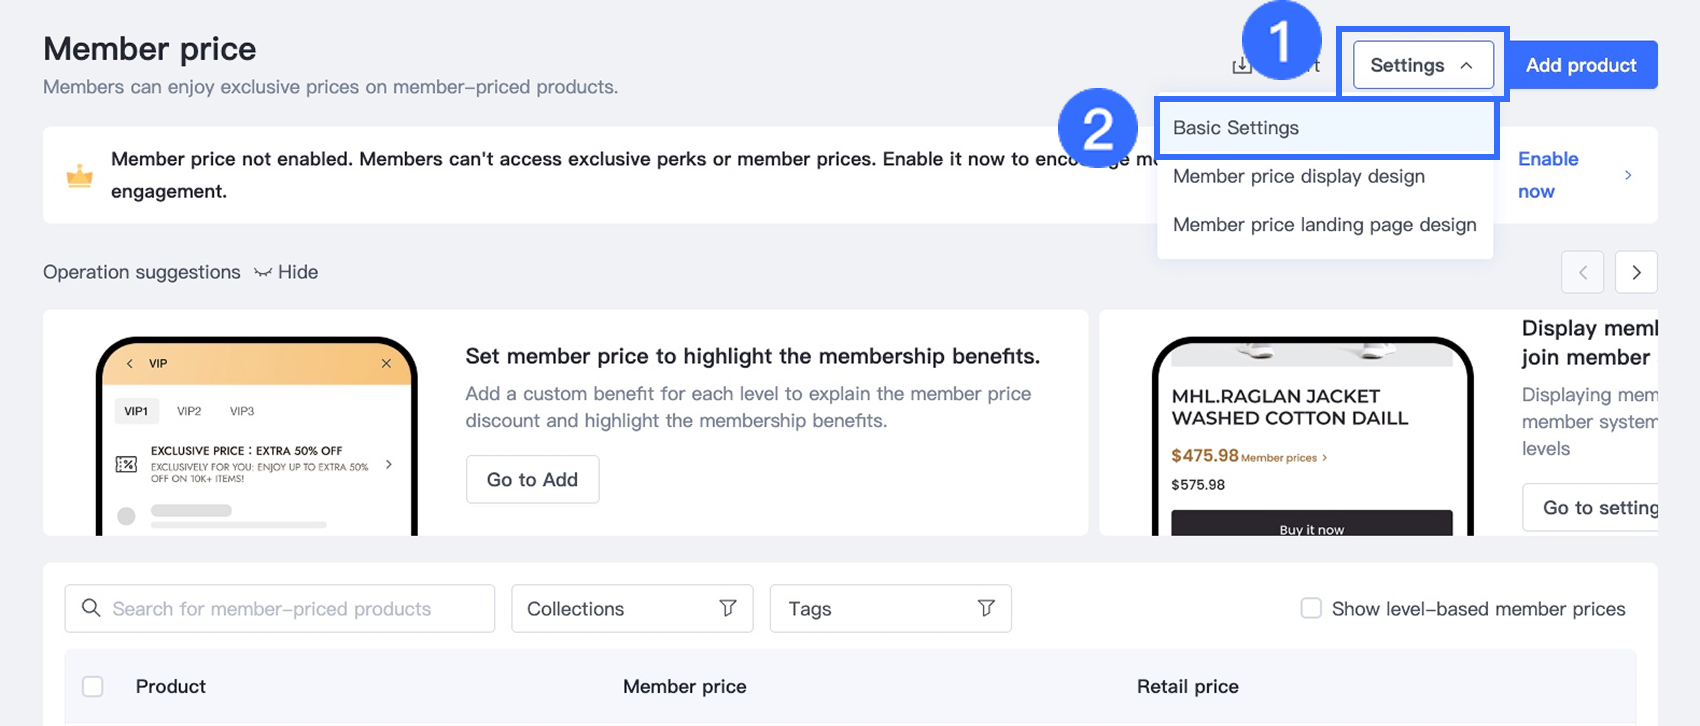
Task: Enable Show level-based member prices checkbox
Action: pyautogui.click(x=1311, y=608)
